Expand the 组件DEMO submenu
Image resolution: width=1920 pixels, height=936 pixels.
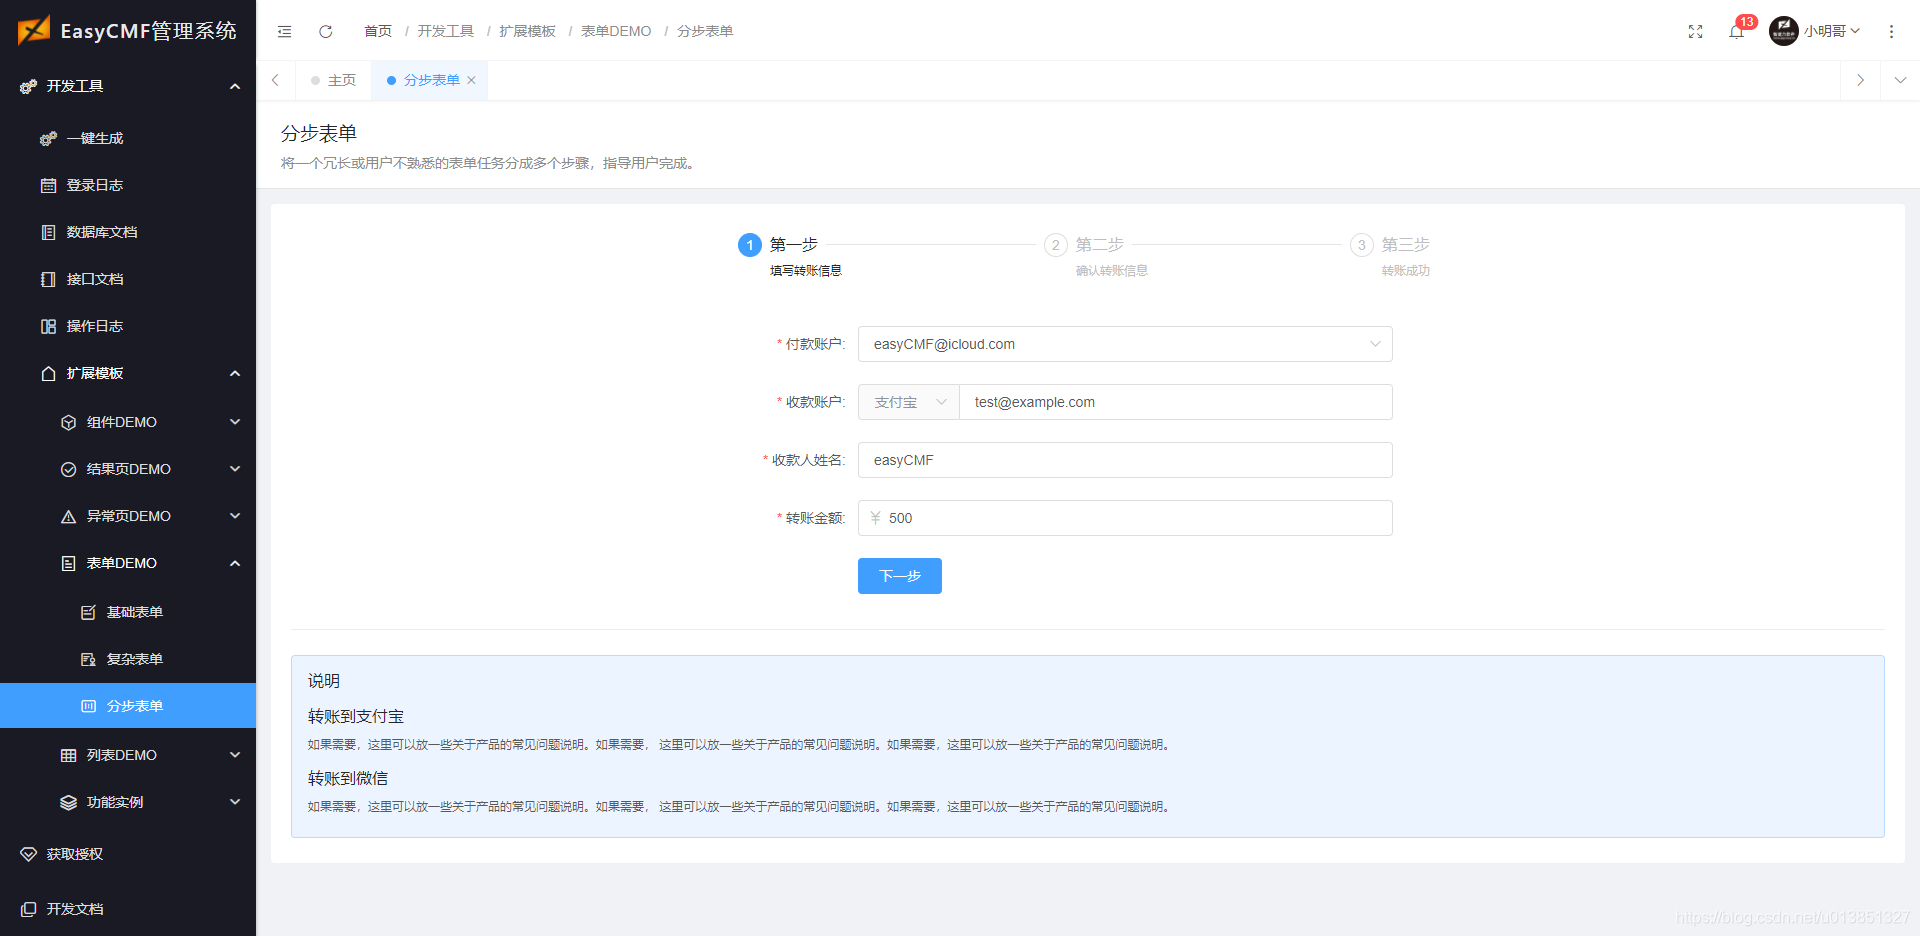pos(235,422)
